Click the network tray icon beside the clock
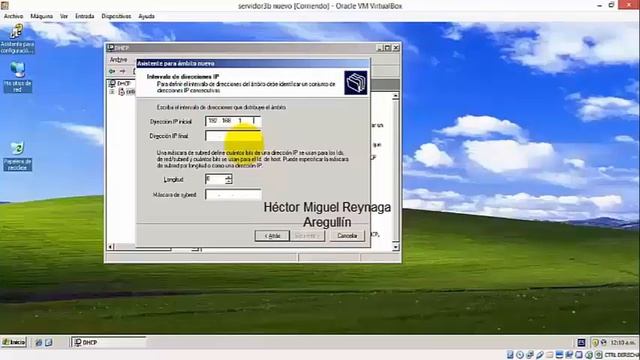This screenshot has height=360, width=640. 604,342
